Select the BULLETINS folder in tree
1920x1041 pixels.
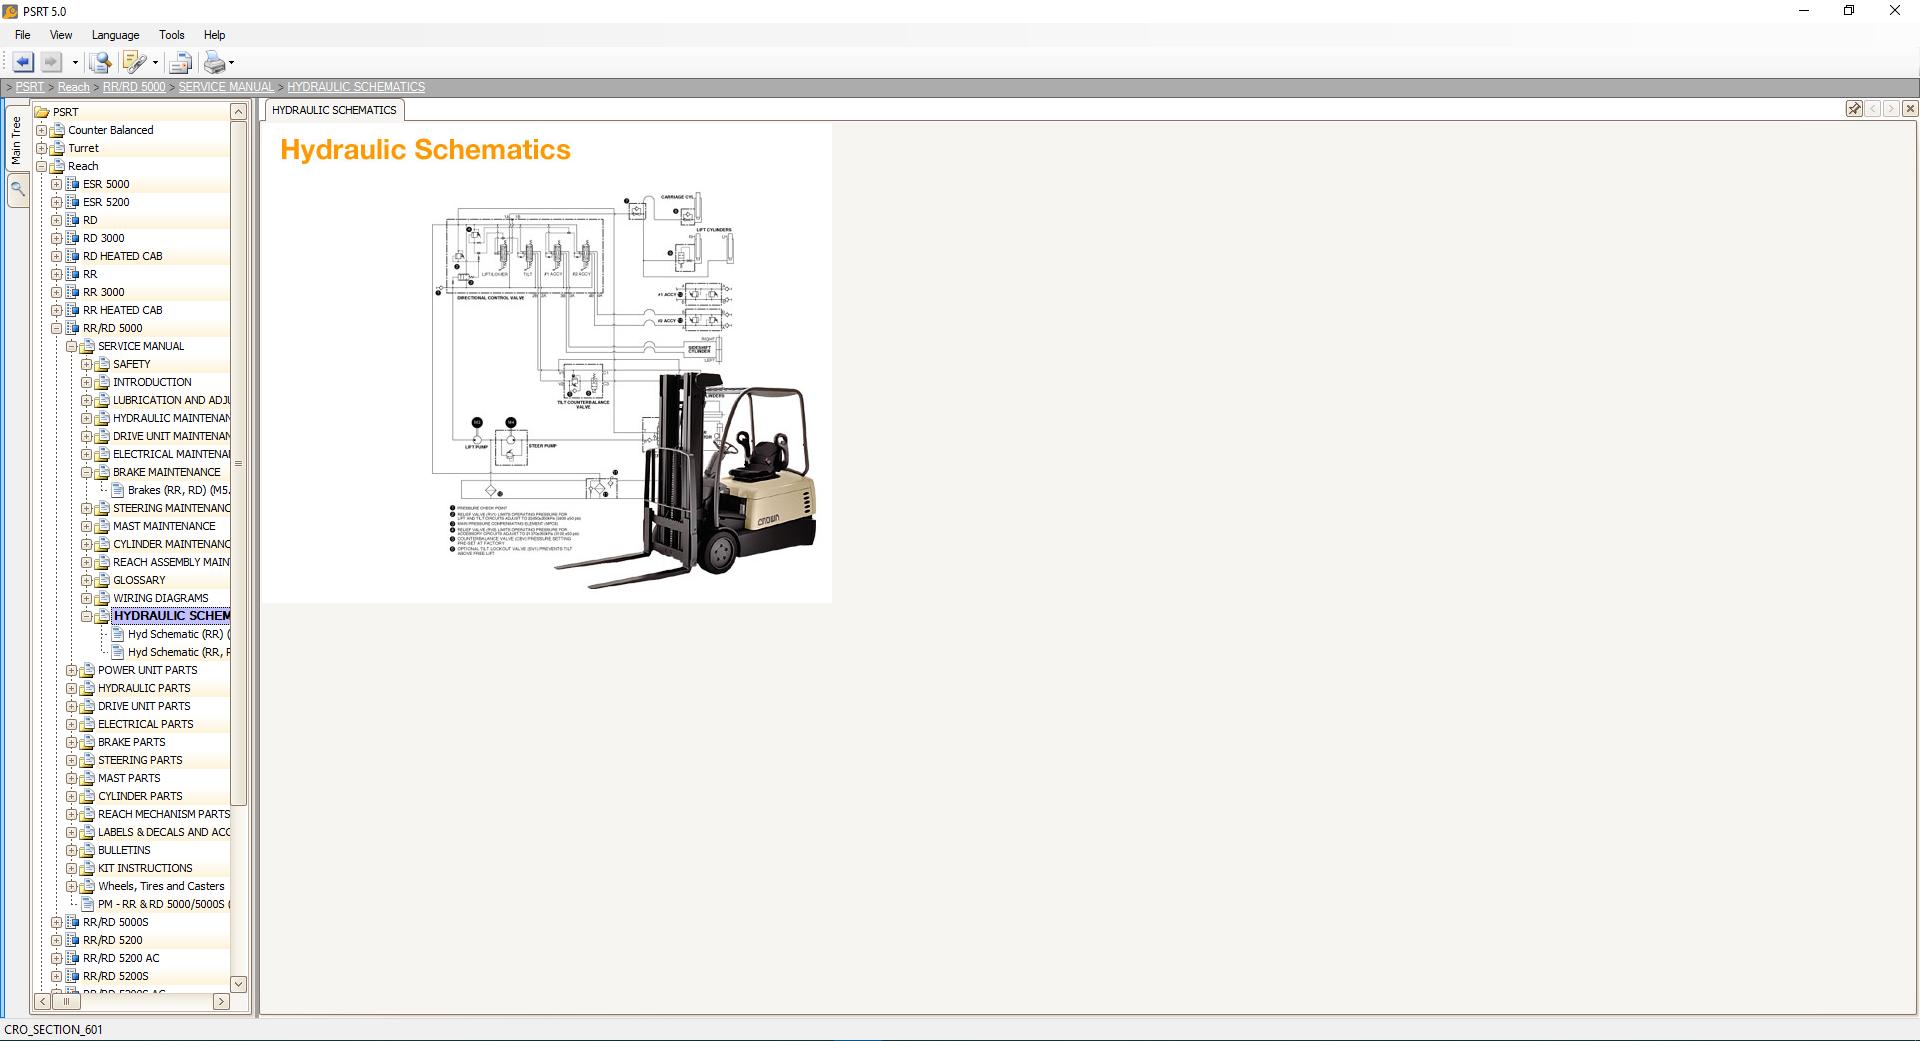coord(124,850)
